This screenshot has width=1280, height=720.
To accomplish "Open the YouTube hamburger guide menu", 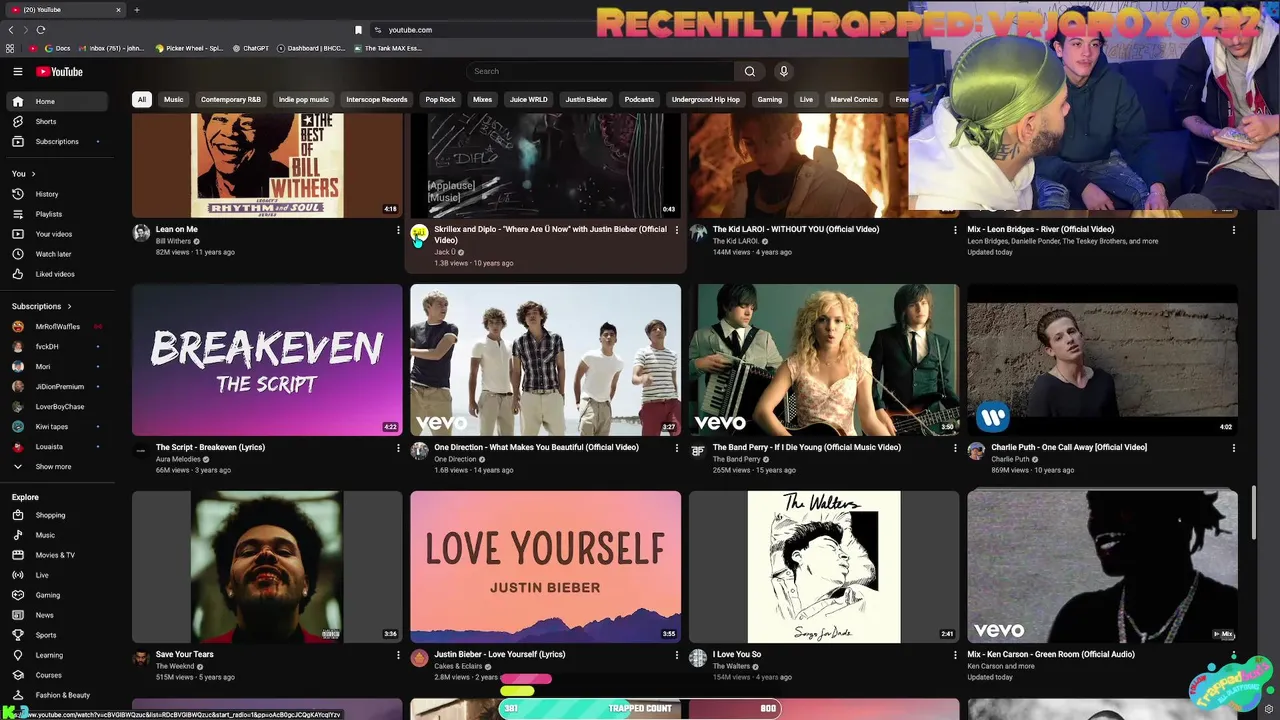I will [x=17, y=72].
